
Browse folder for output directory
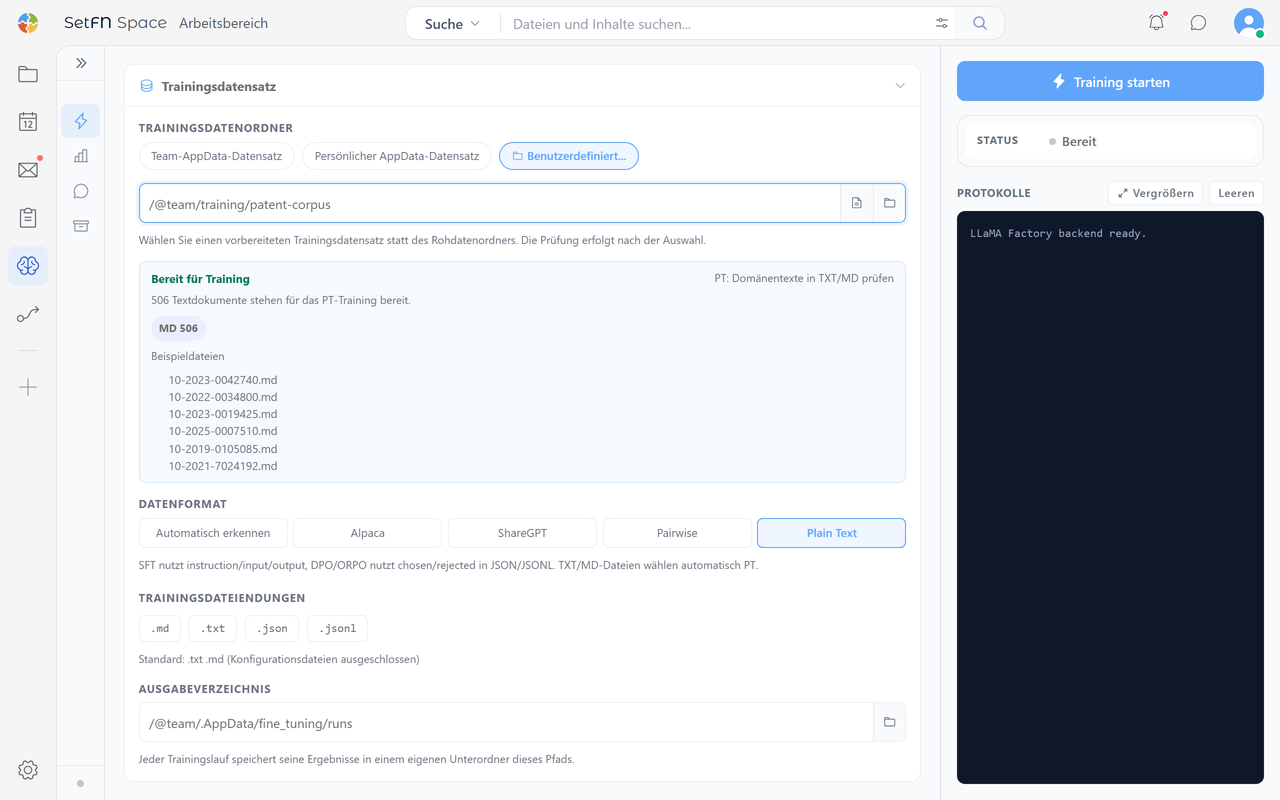click(x=889, y=722)
